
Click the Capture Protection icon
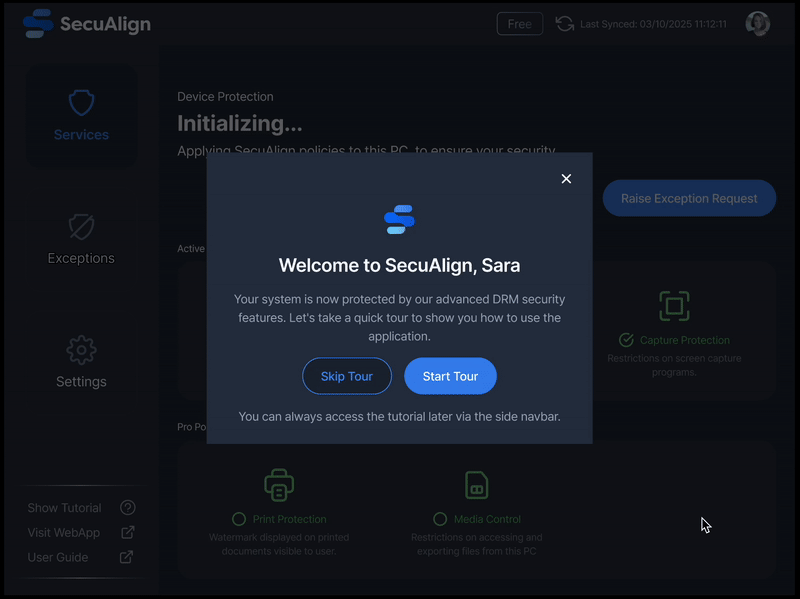(x=674, y=306)
